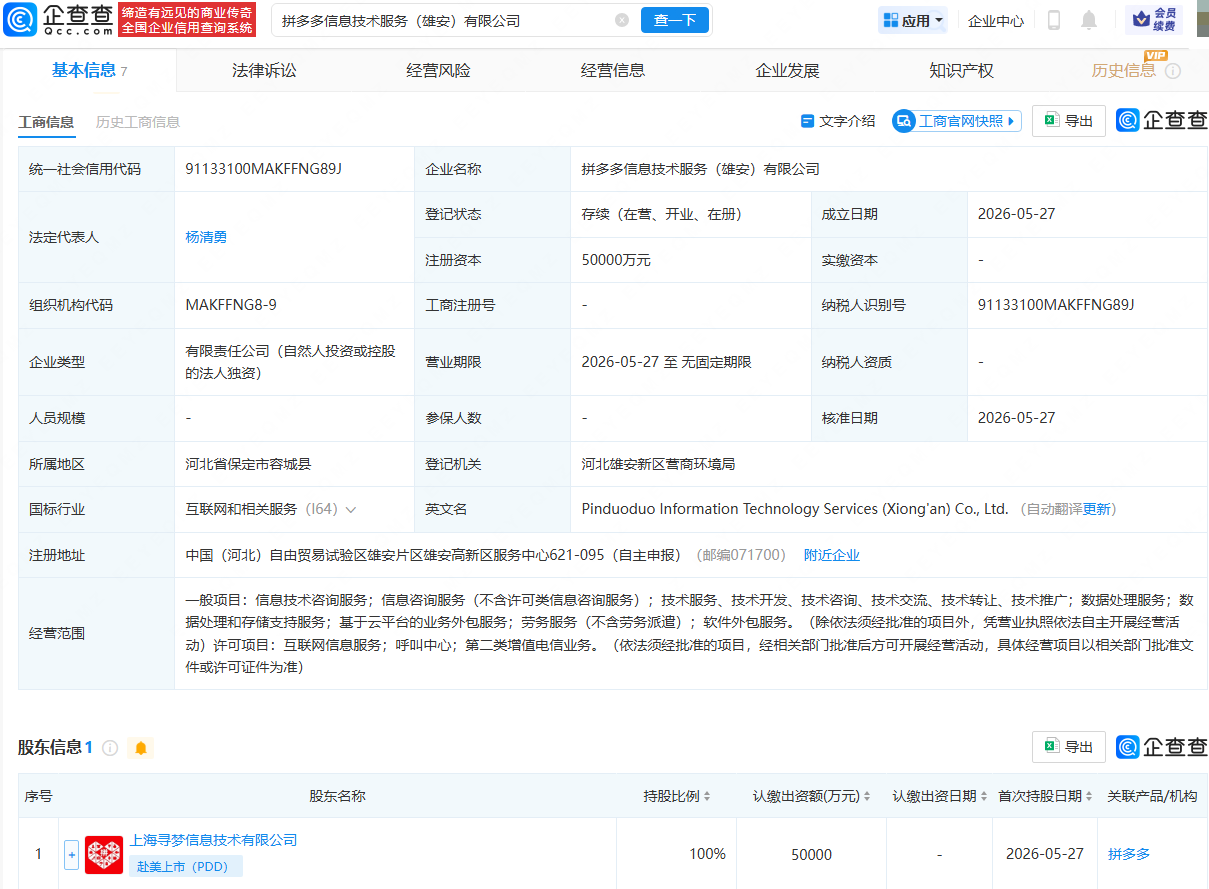Click the 附近企业 nearby companies link
1209x889 pixels.
[832, 555]
